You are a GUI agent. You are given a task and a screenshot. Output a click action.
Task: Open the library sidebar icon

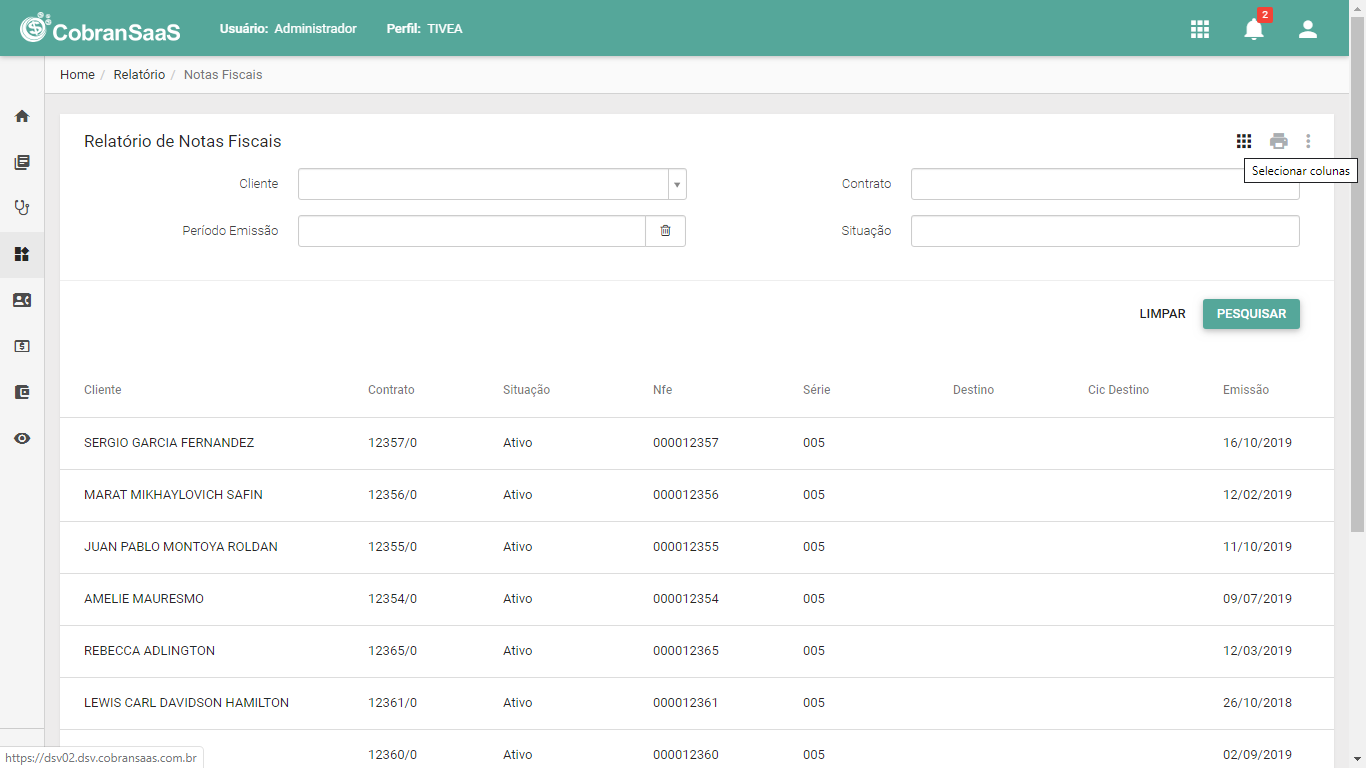pos(22,162)
